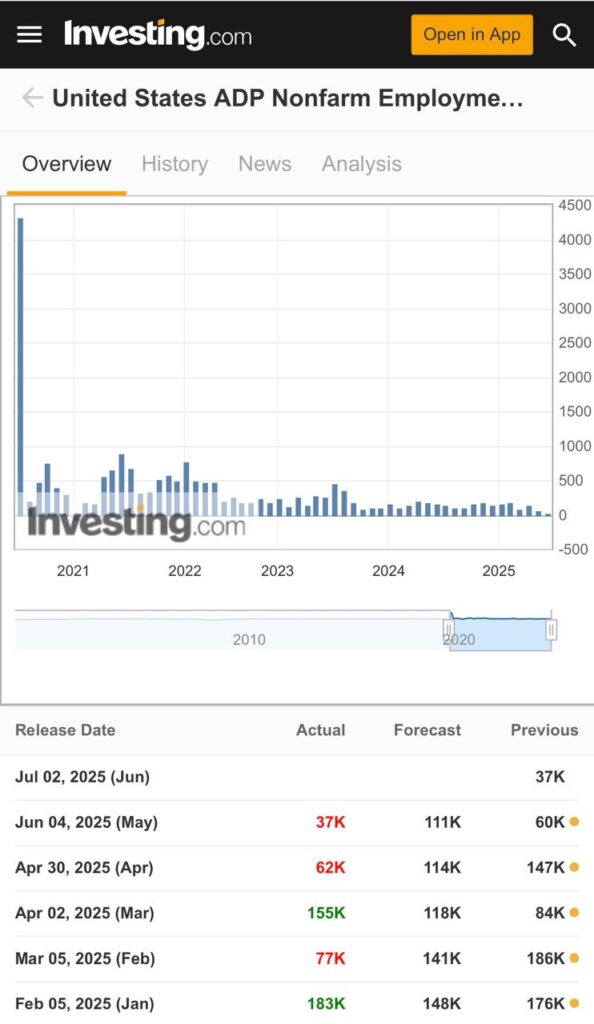Click the tallest bar in the chart

coord(20,366)
